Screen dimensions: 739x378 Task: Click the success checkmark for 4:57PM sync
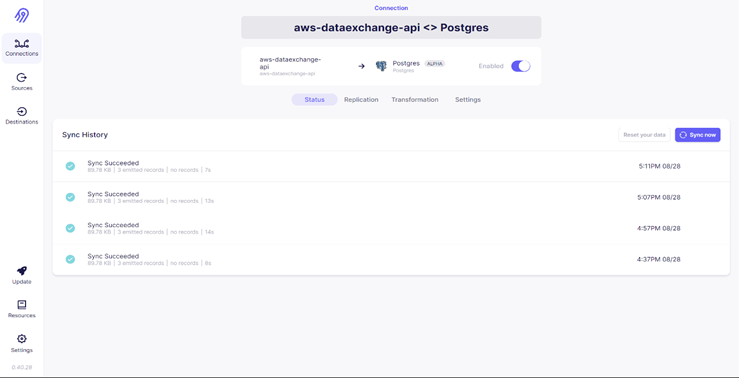click(x=70, y=228)
